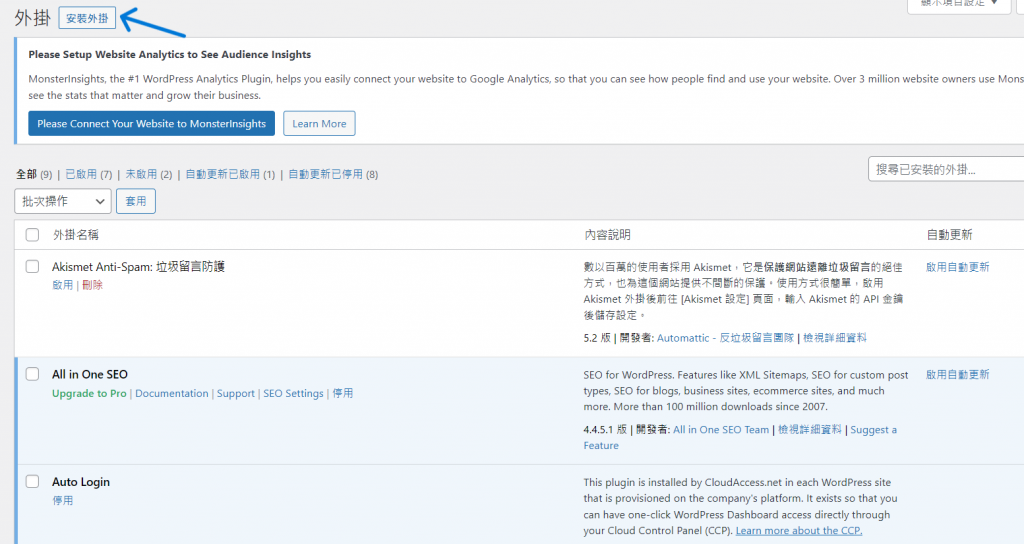This screenshot has height=544, width=1024.
Task: View Akismet details via 檢視詳細資料
Action: (x=835, y=338)
